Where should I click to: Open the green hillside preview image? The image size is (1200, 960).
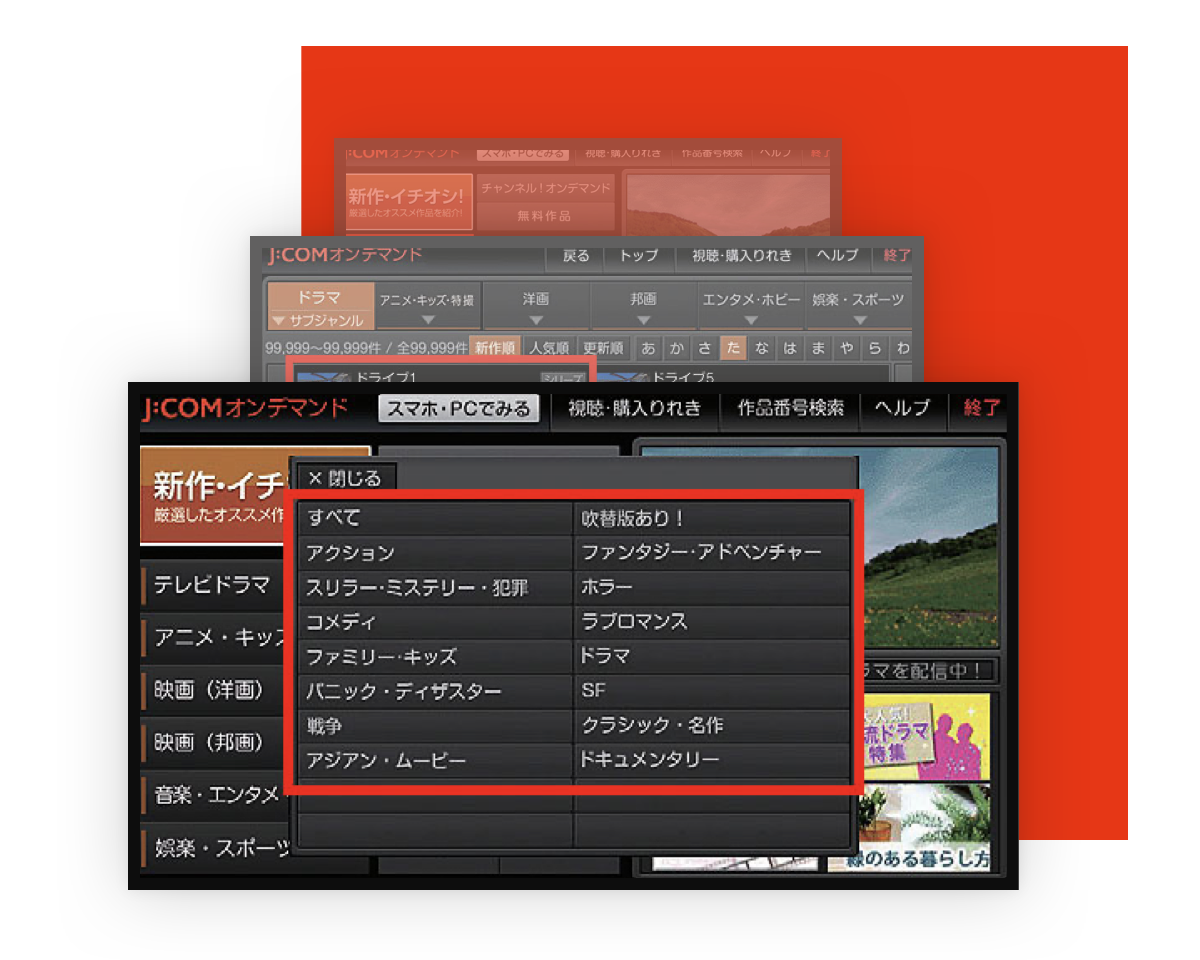(930, 548)
